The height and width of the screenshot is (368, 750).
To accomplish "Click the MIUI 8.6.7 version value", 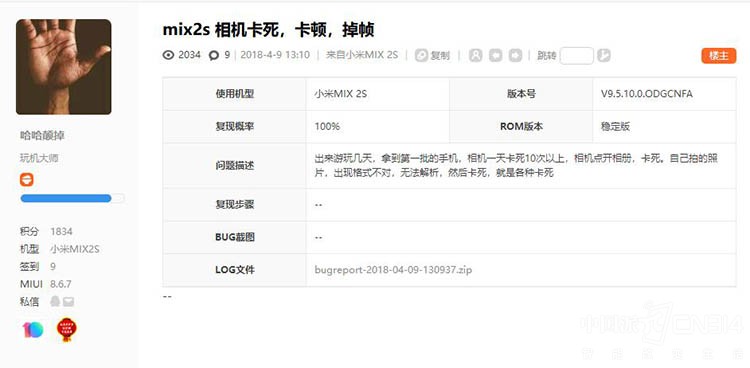I will [61, 284].
